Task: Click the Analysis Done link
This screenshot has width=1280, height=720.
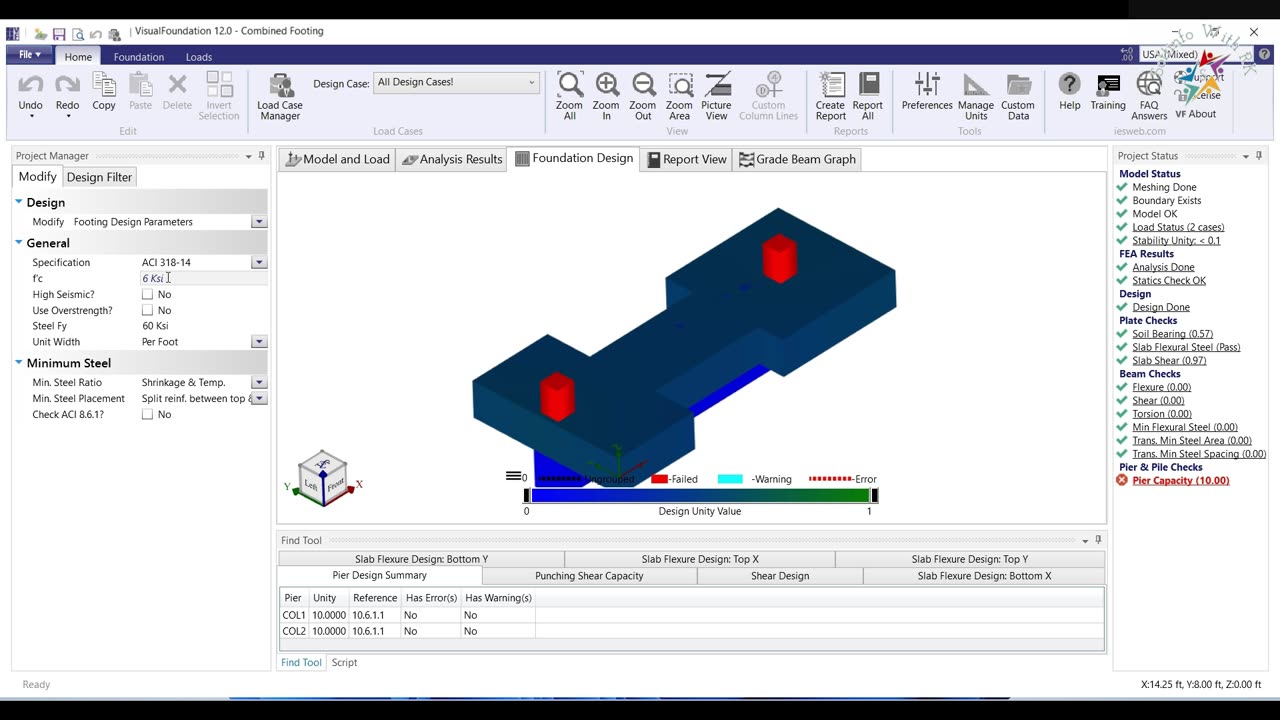Action: click(1163, 267)
